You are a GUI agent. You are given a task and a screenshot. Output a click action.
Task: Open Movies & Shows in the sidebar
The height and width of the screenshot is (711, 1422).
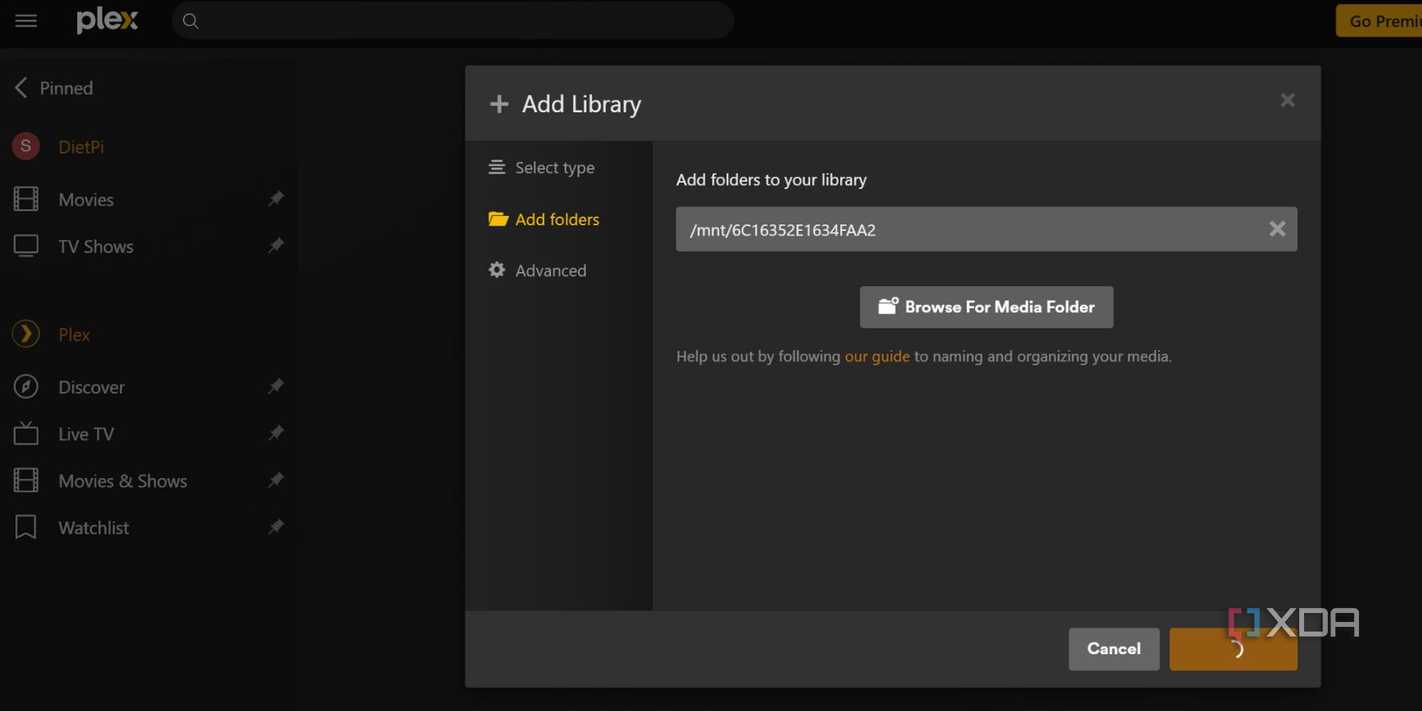[123, 481]
